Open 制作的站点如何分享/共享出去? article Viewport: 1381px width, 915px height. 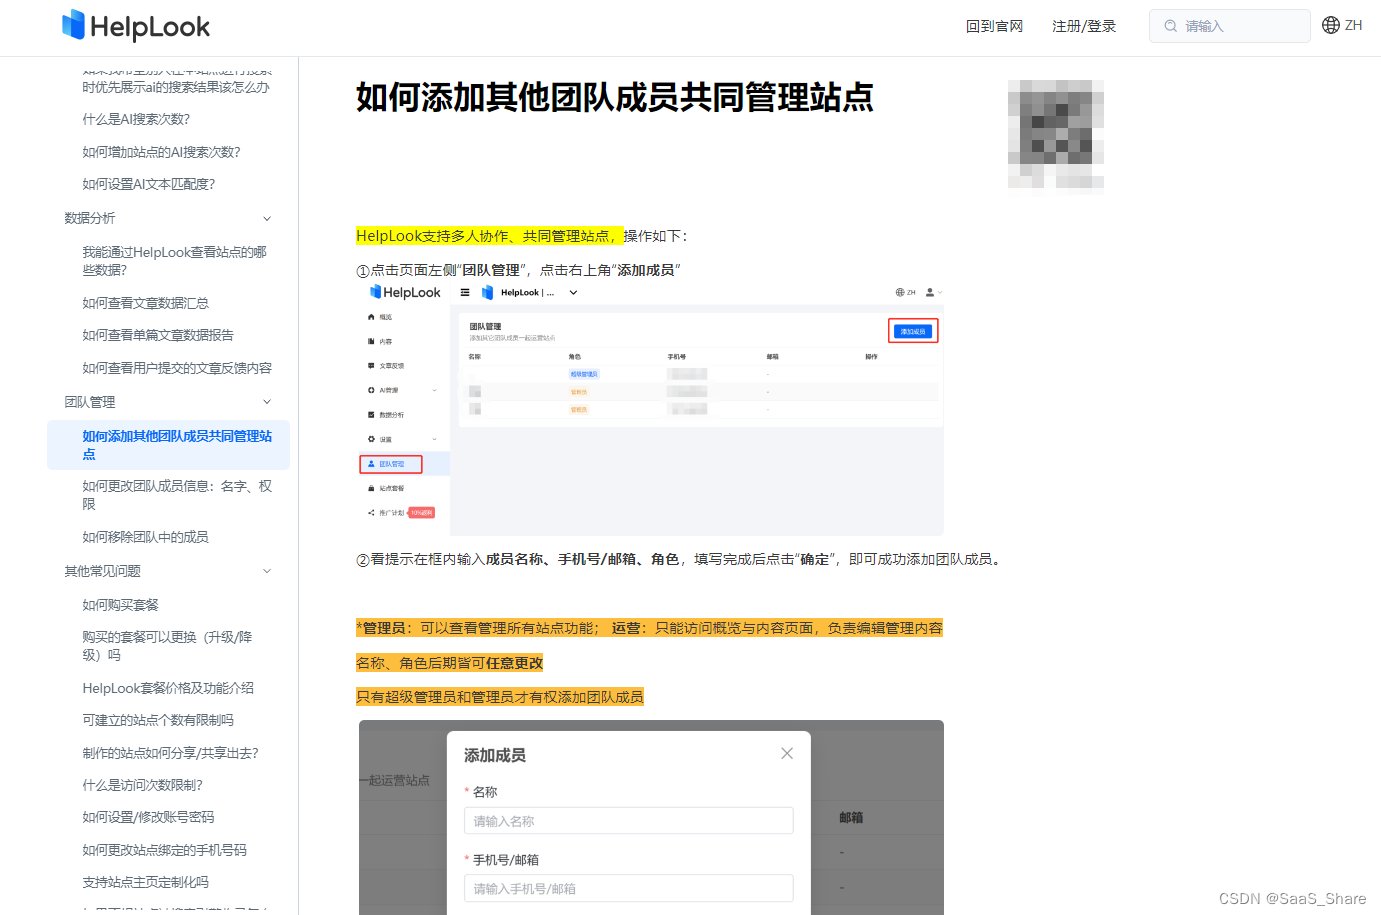click(170, 753)
